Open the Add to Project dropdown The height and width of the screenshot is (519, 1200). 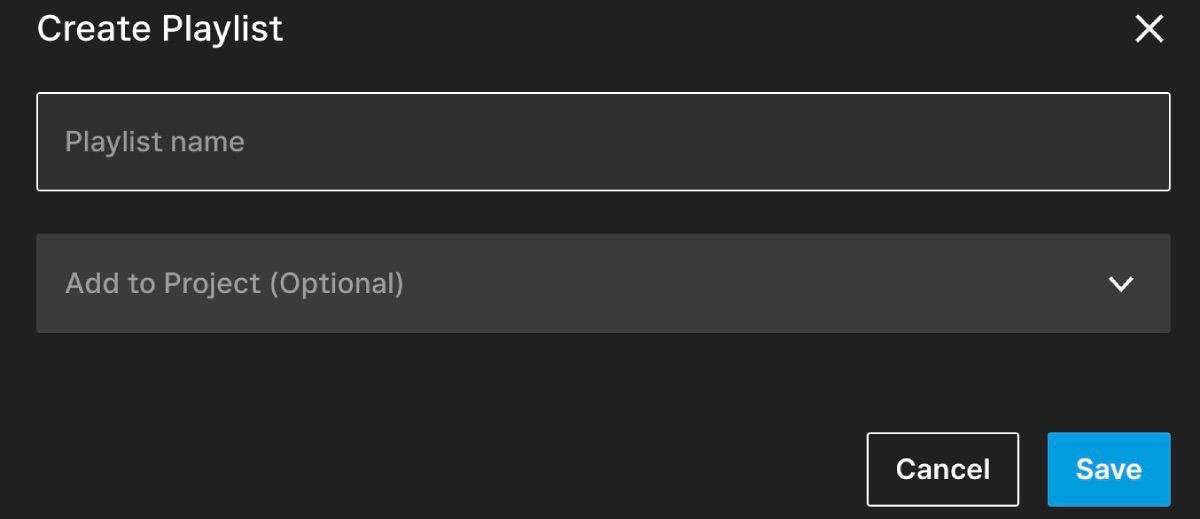(603, 284)
